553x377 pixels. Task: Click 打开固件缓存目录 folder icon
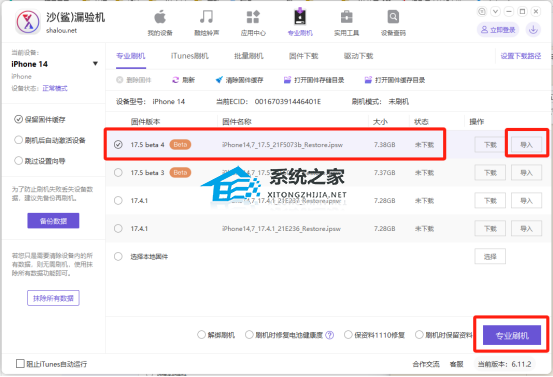point(368,80)
